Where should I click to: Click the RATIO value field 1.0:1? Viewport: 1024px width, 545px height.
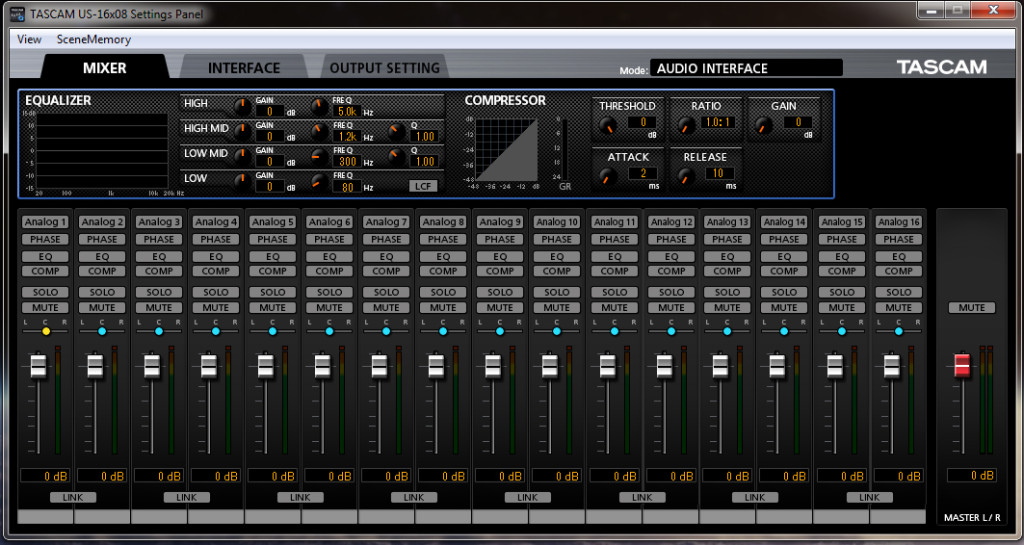718,122
